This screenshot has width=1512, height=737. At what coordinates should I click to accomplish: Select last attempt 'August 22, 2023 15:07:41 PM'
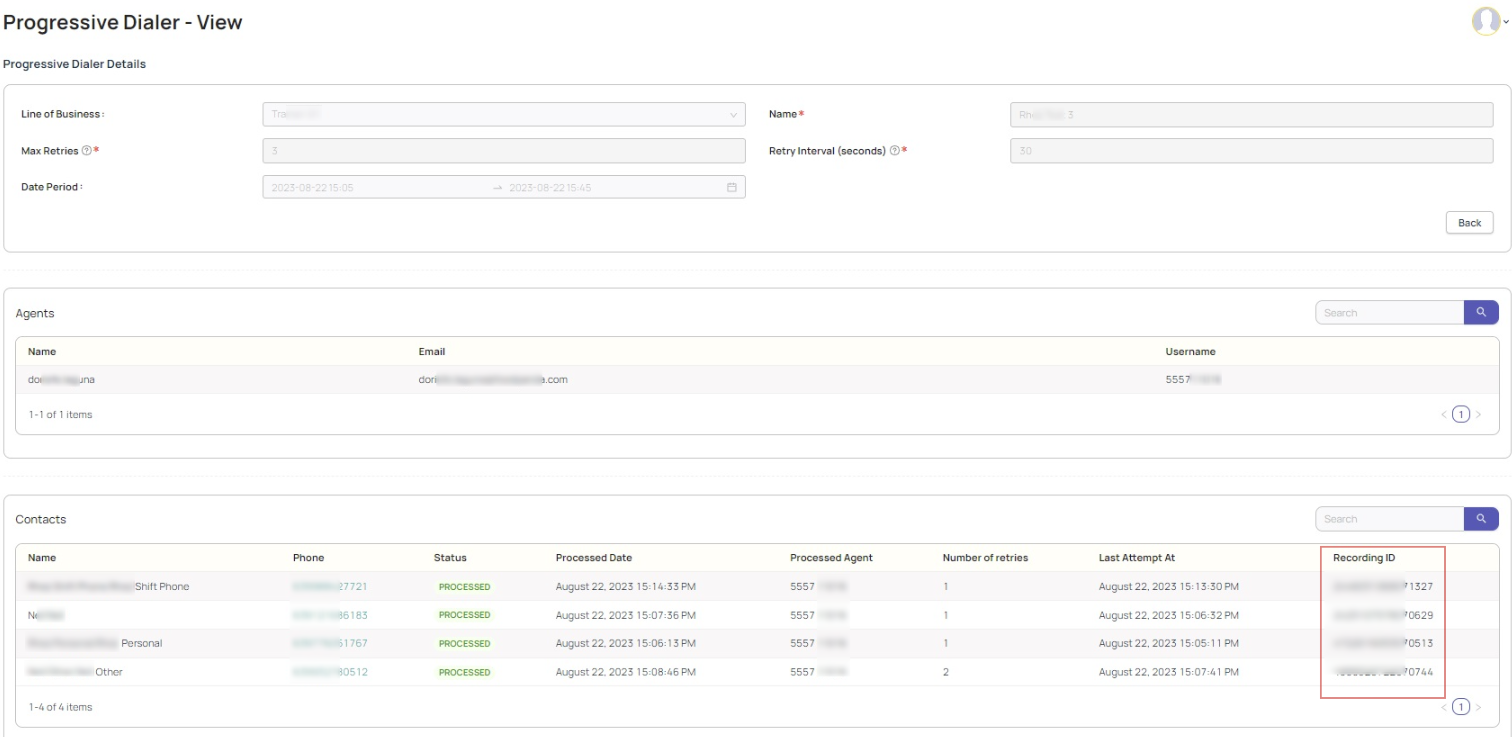pos(1169,672)
